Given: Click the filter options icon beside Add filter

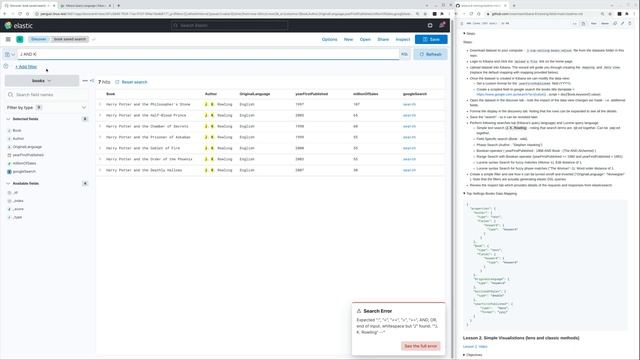Looking at the screenshot, I should tap(6, 66).
